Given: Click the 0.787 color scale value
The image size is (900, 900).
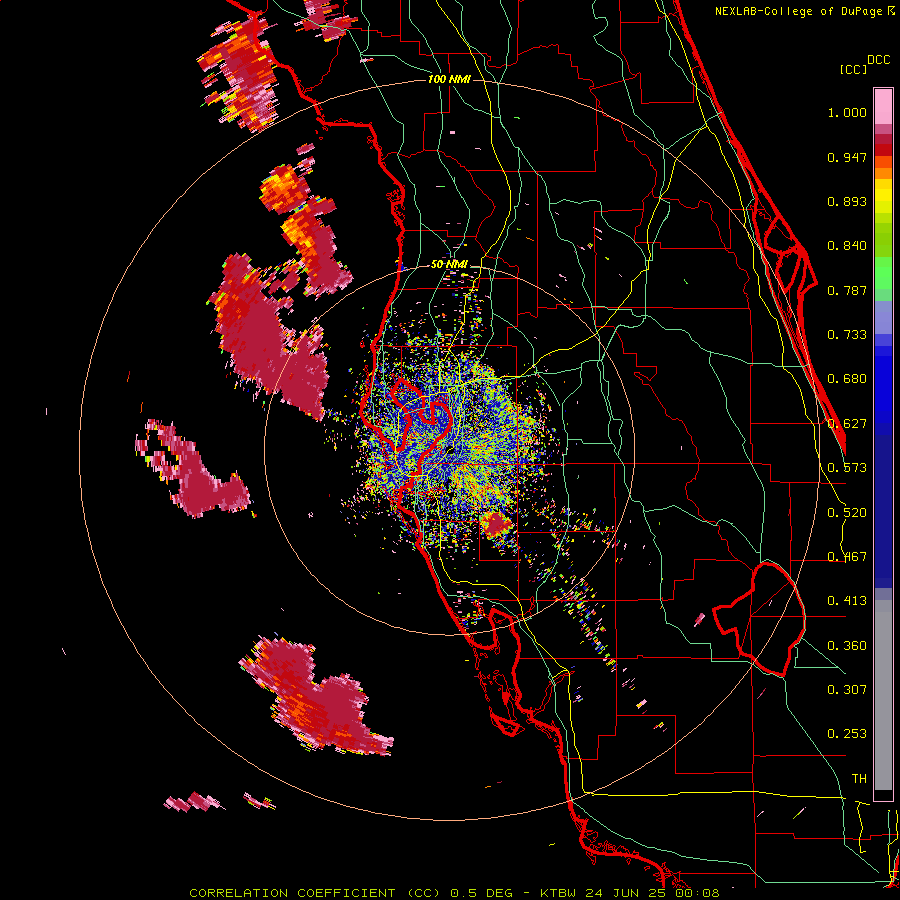Looking at the screenshot, I should click(x=847, y=290).
